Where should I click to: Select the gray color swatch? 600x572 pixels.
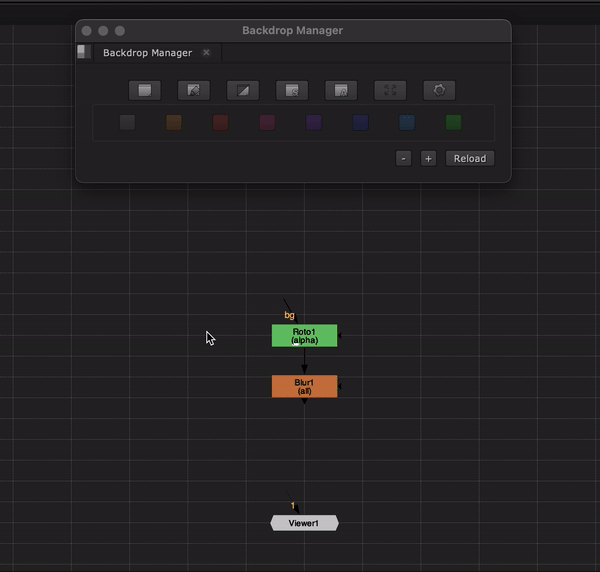[127, 122]
